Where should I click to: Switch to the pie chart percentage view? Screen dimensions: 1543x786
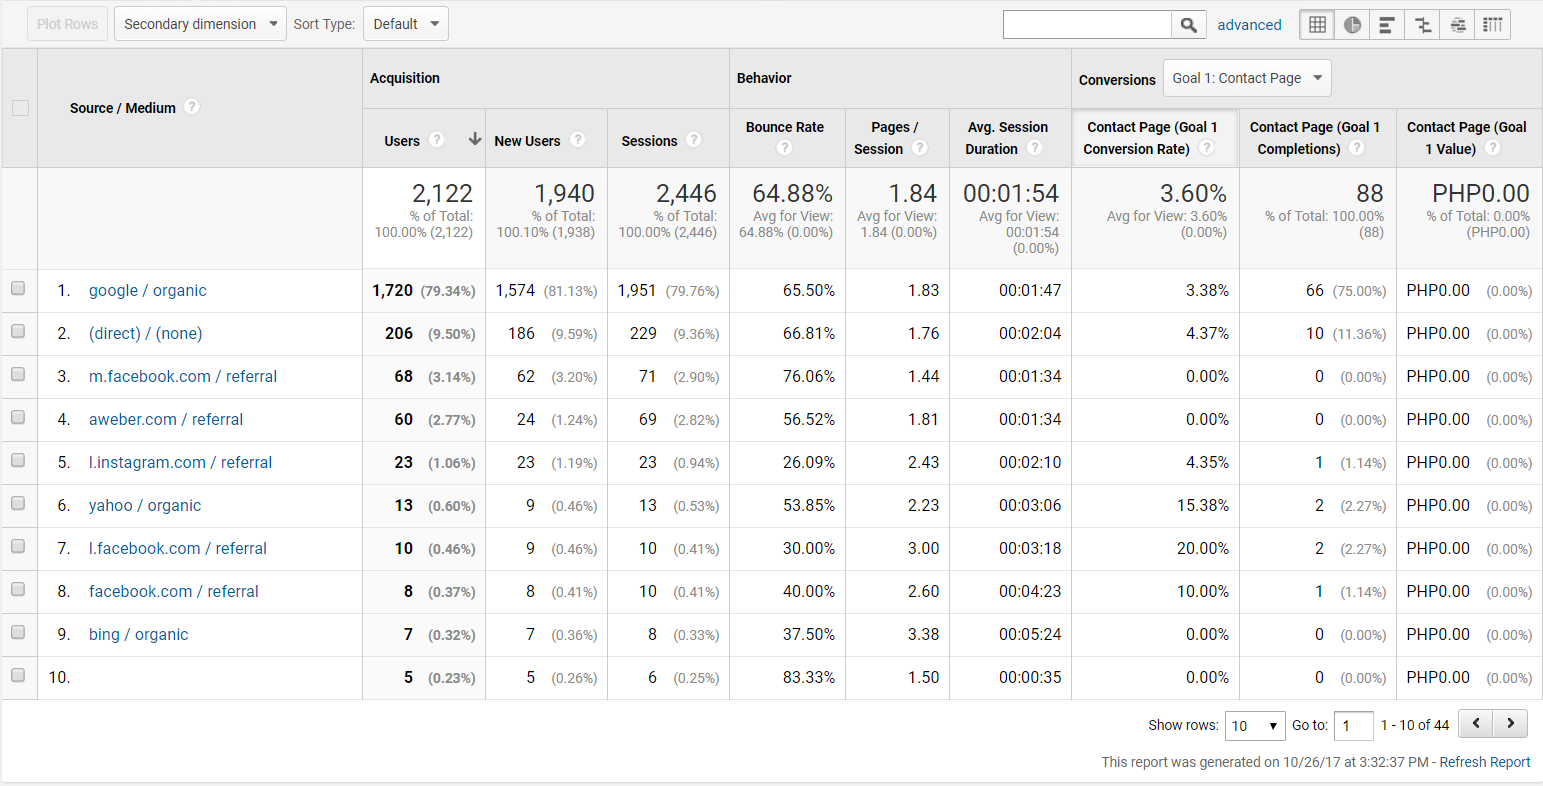click(1352, 25)
